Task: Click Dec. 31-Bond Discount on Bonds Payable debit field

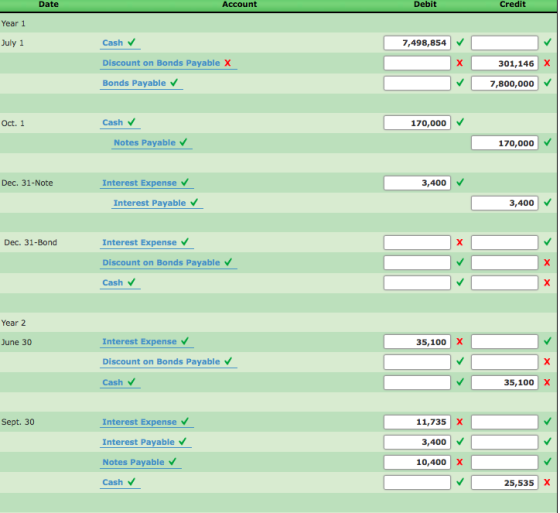Action: (x=417, y=263)
